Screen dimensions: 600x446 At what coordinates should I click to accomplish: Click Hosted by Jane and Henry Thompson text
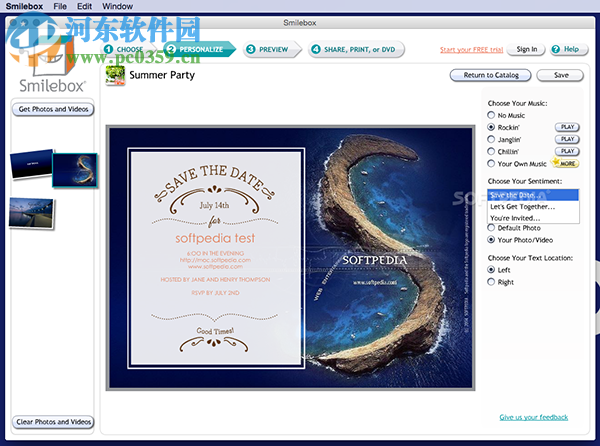[x=215, y=280]
